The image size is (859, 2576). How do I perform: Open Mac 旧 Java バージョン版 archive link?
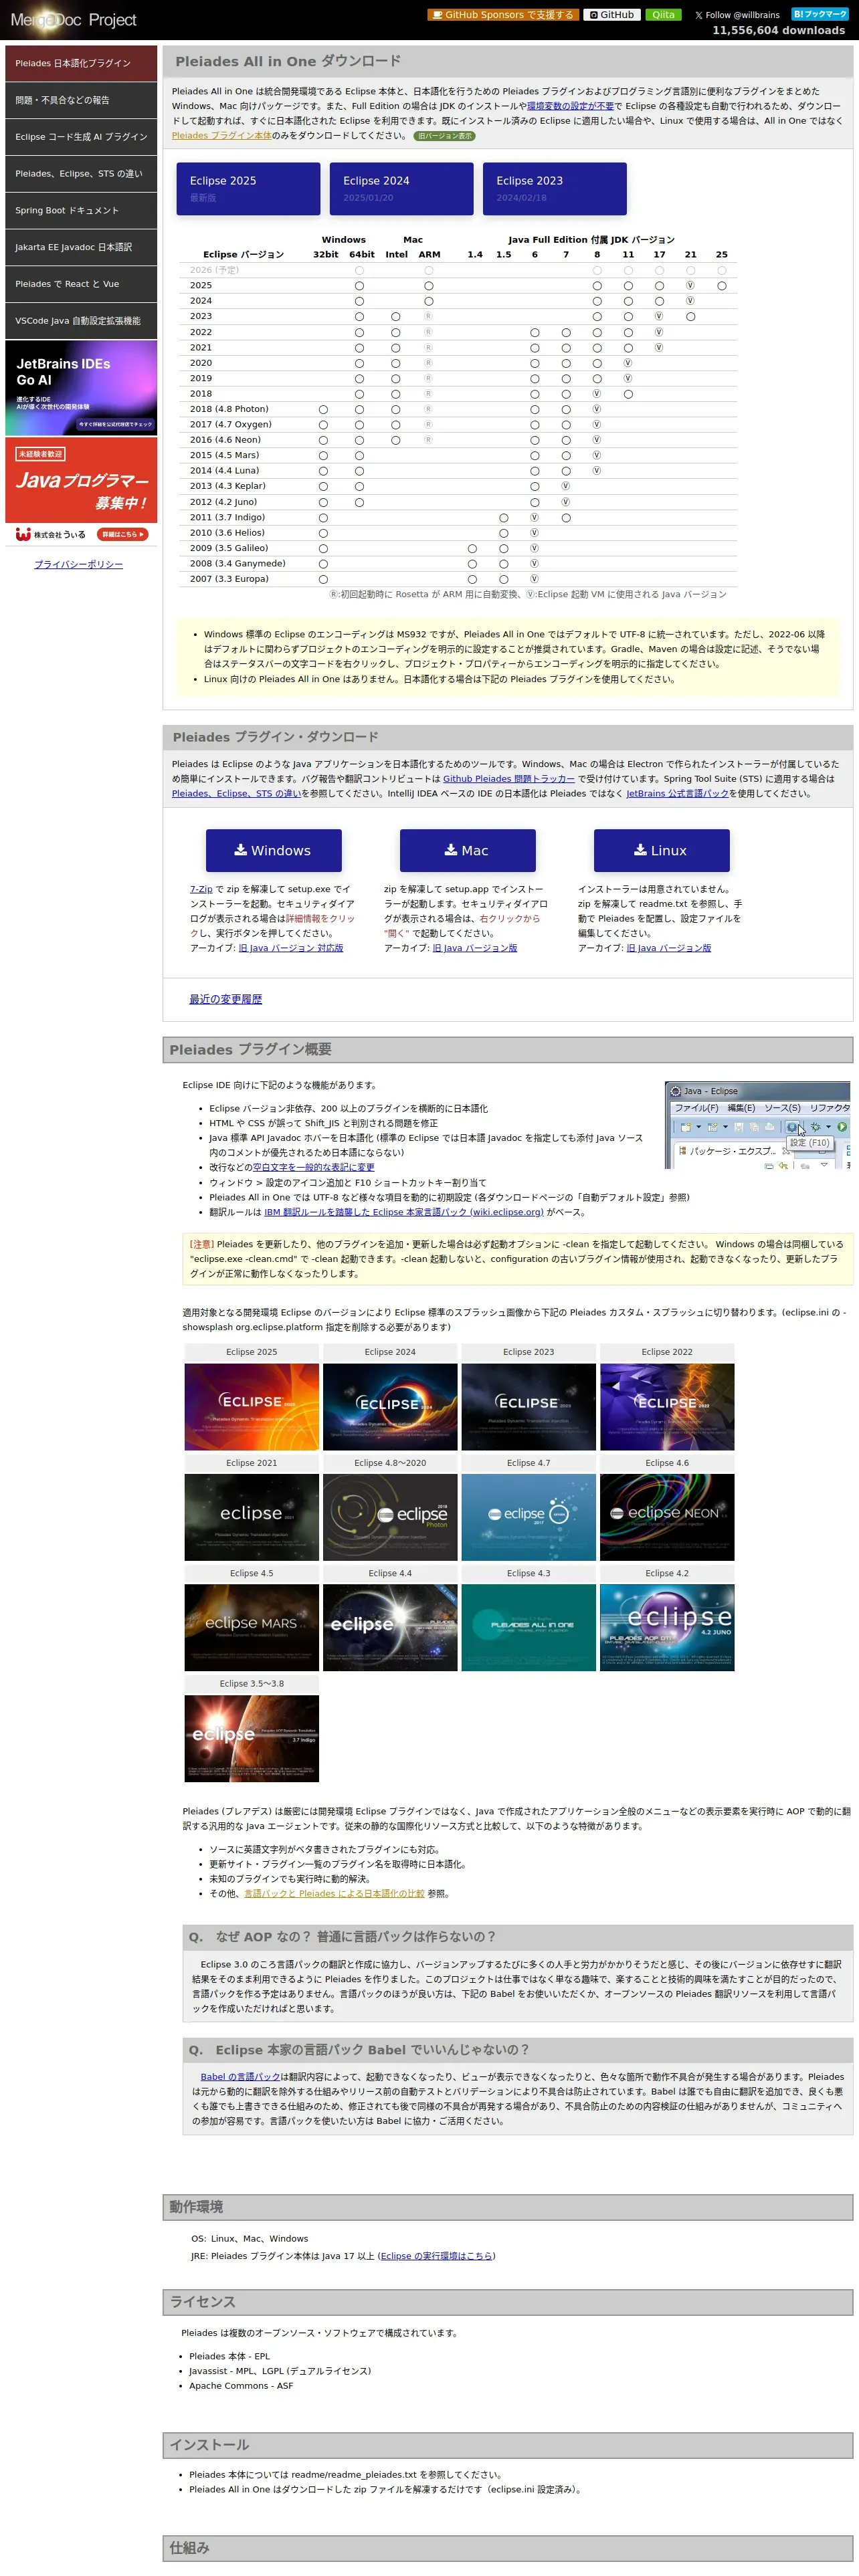click(x=475, y=948)
